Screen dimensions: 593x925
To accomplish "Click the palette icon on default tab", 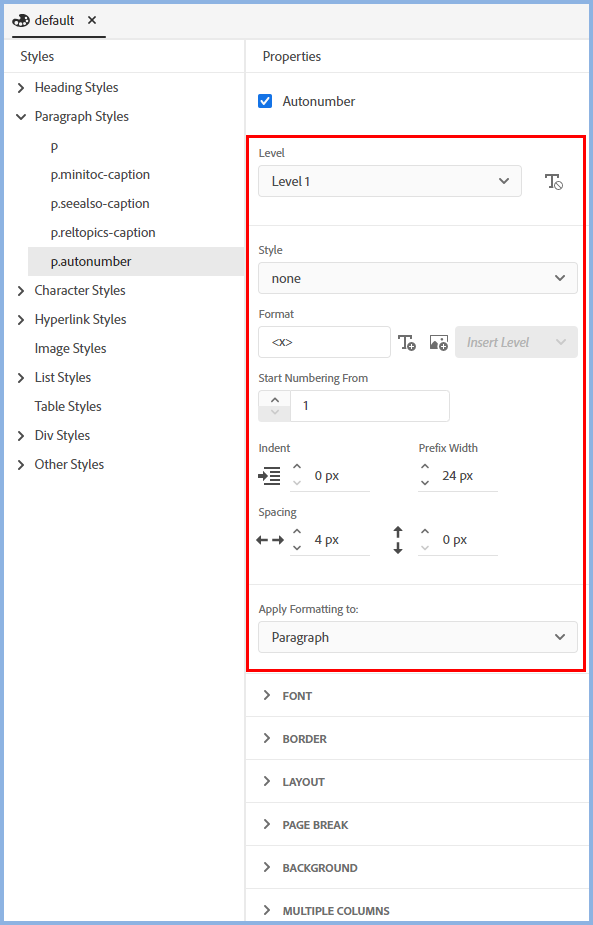I will click(x=21, y=21).
